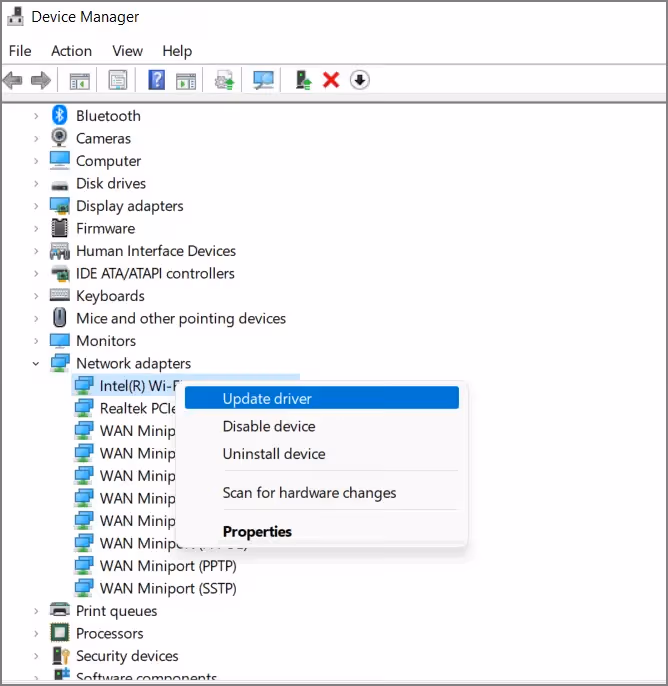Viewport: 668px width, 686px height.
Task: Choose Uninstall device from context menu
Action: (x=322, y=454)
